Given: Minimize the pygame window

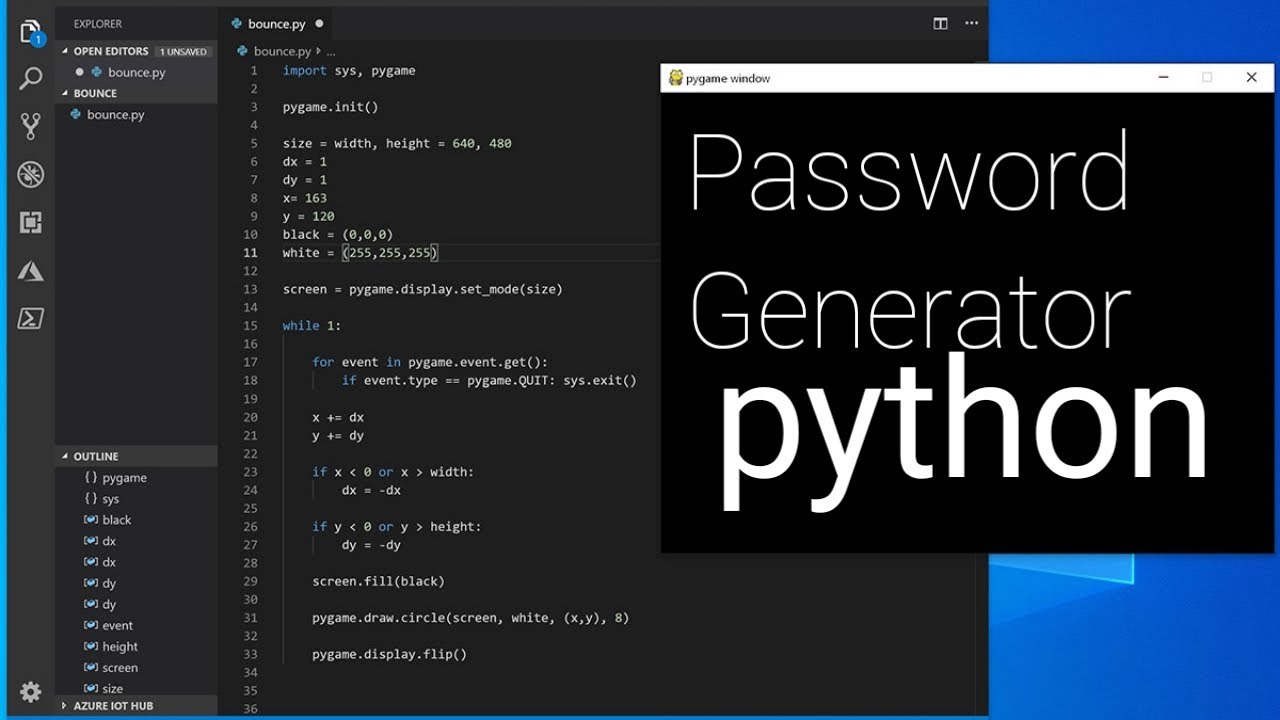Looking at the screenshot, I should tap(1163, 77).
